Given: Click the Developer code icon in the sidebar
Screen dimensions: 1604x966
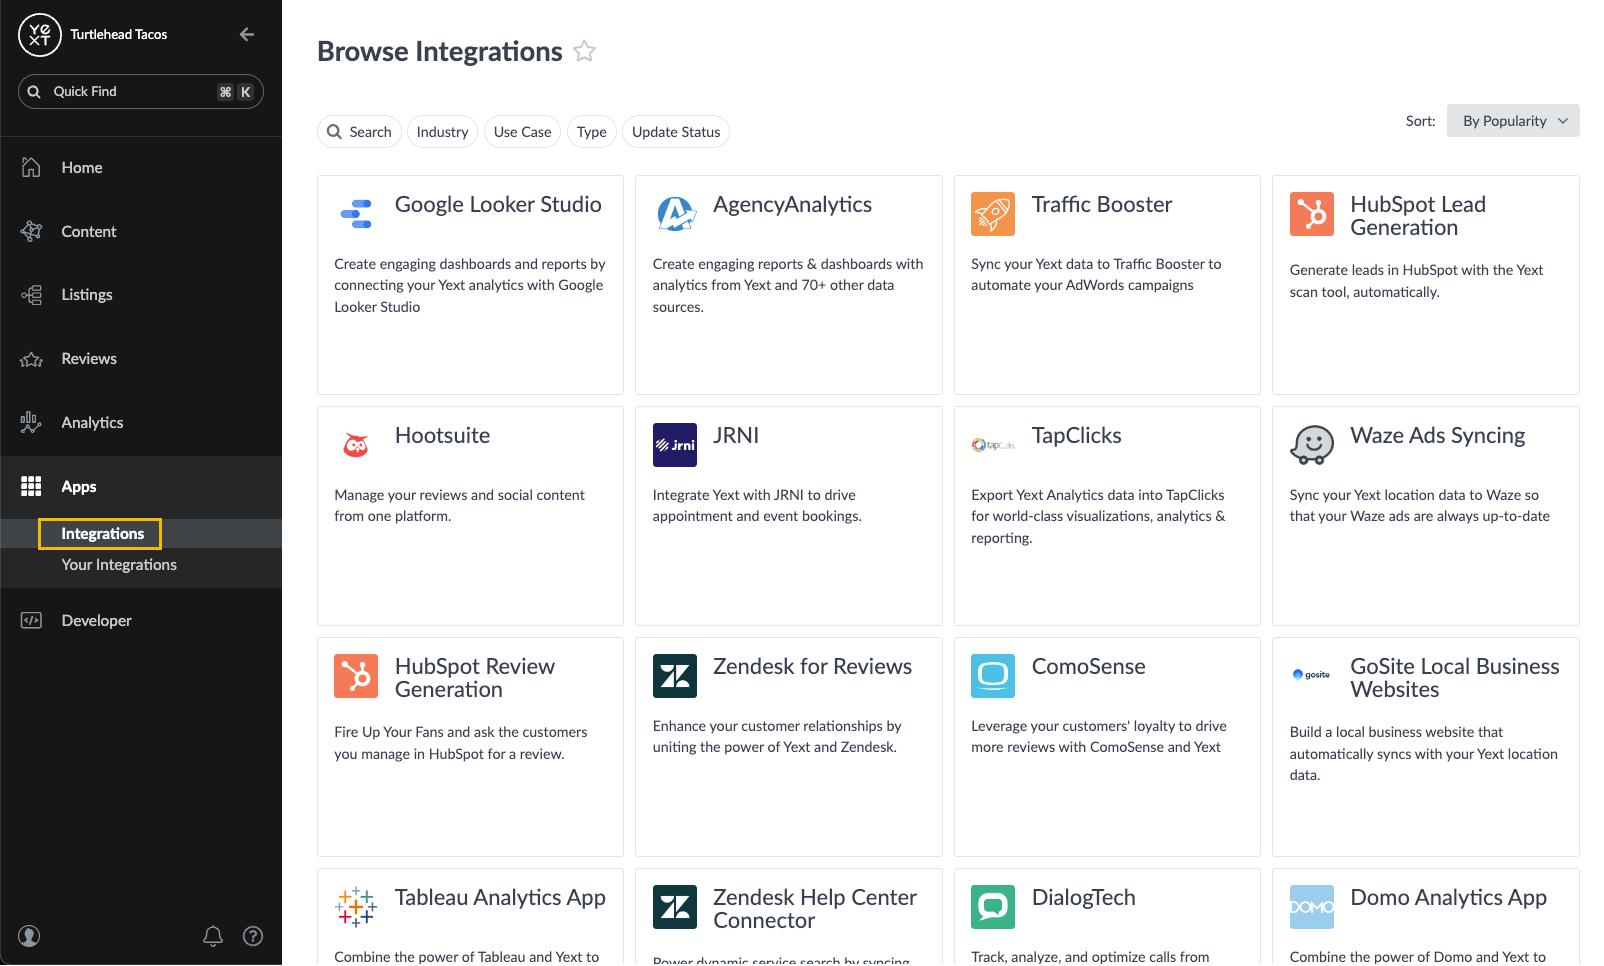Looking at the screenshot, I should [31, 620].
